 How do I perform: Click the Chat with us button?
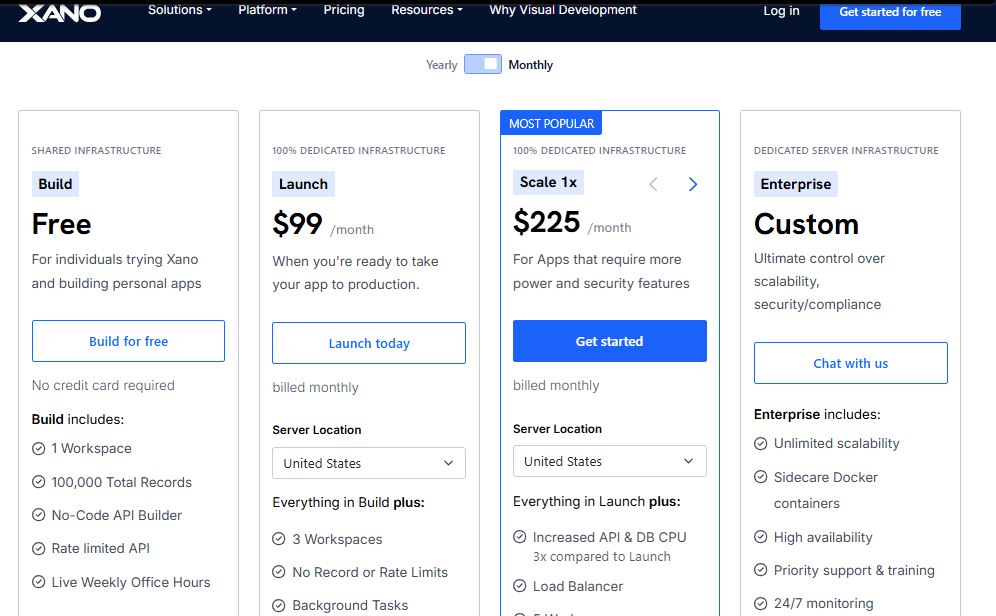(x=851, y=363)
